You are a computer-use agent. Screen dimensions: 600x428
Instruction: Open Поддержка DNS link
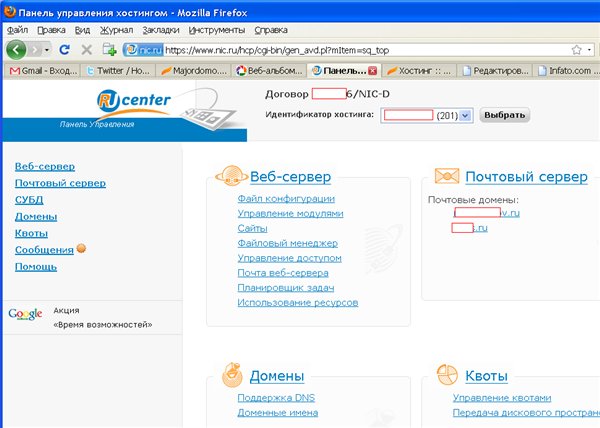(276, 398)
